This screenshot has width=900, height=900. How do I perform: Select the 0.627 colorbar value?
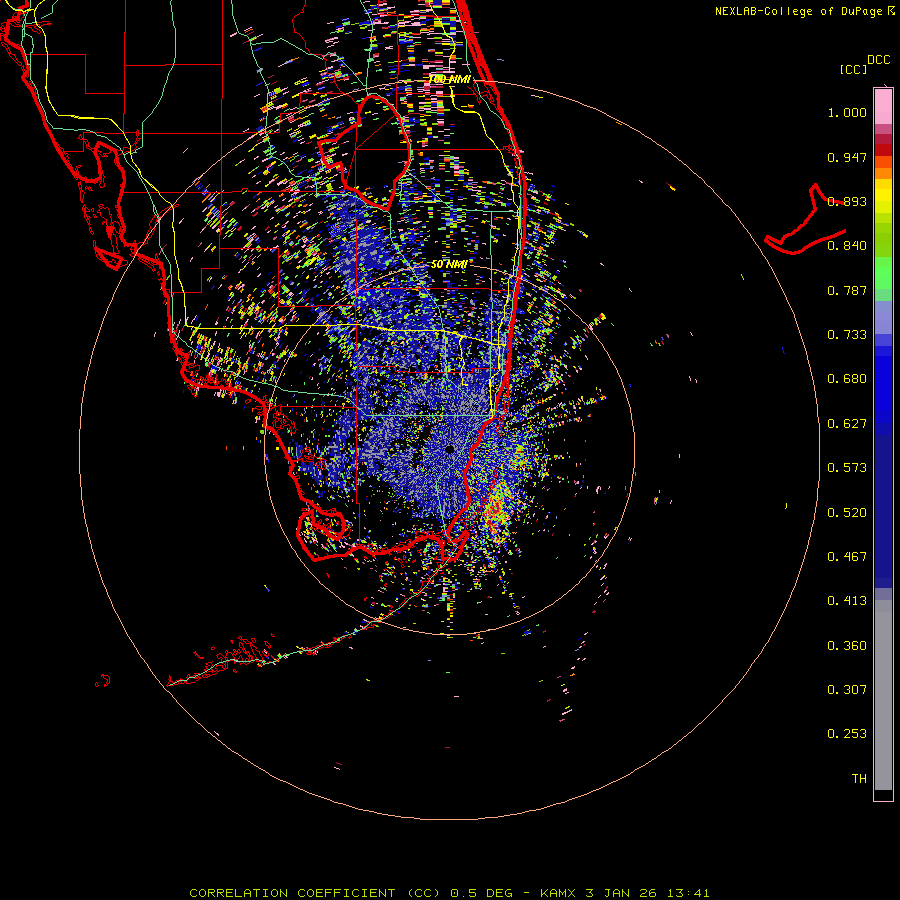pyautogui.click(x=847, y=424)
